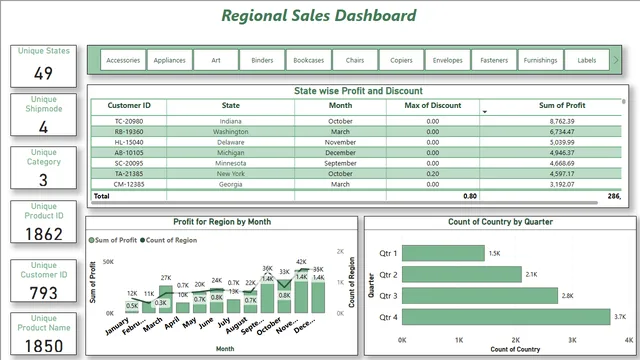Viewport: 640px width, 360px height.
Task: Filter dashboard by Bookcases
Action: (309, 60)
